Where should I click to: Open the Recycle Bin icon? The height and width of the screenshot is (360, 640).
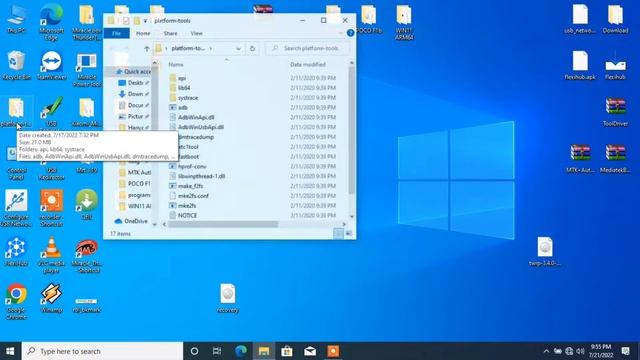pyautogui.click(x=16, y=65)
